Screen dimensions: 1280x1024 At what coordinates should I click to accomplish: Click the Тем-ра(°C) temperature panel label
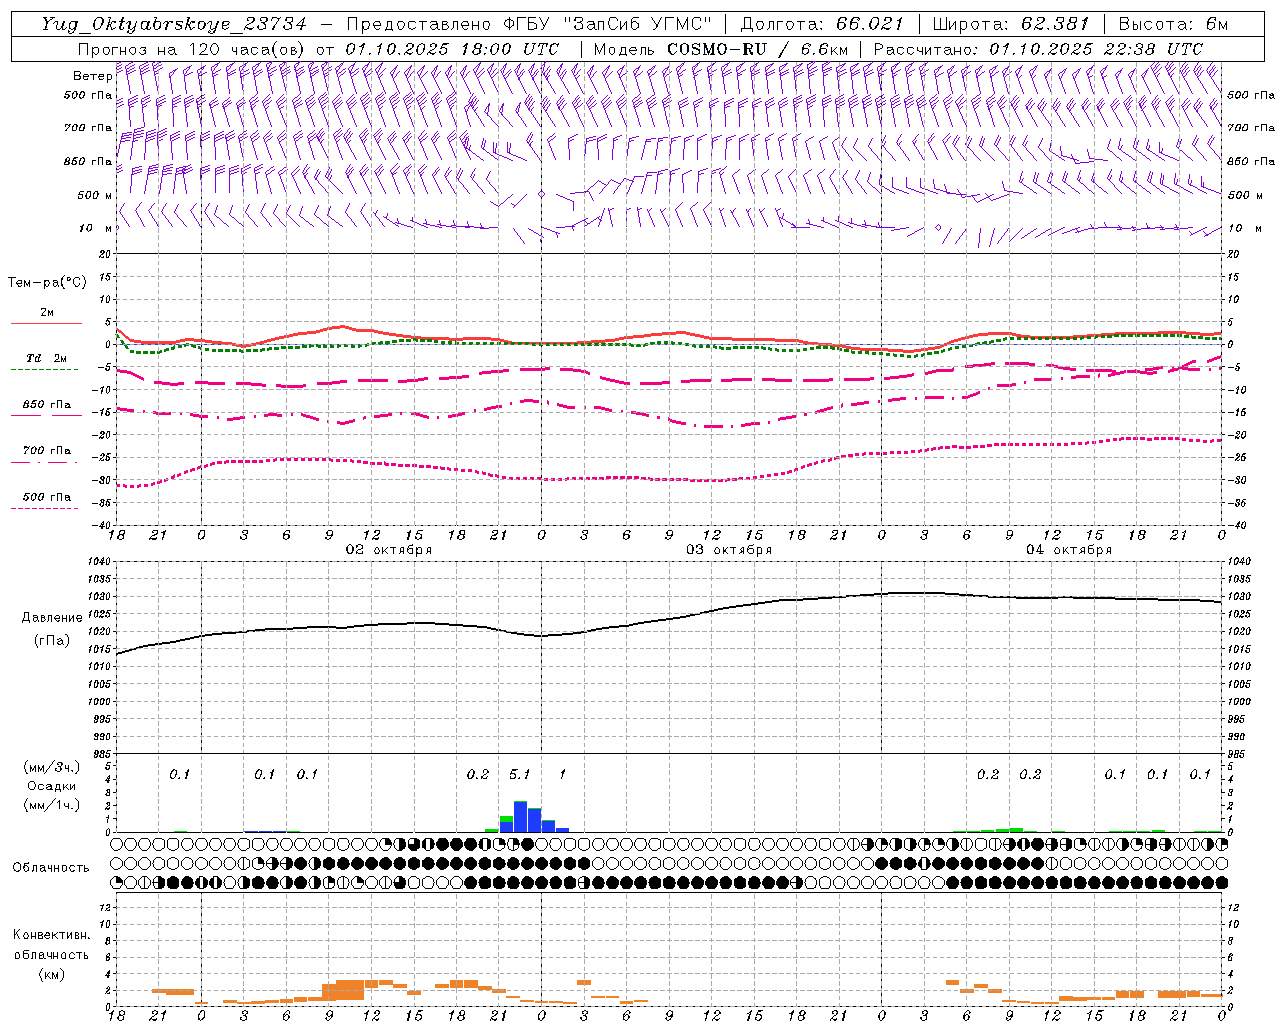point(47,282)
